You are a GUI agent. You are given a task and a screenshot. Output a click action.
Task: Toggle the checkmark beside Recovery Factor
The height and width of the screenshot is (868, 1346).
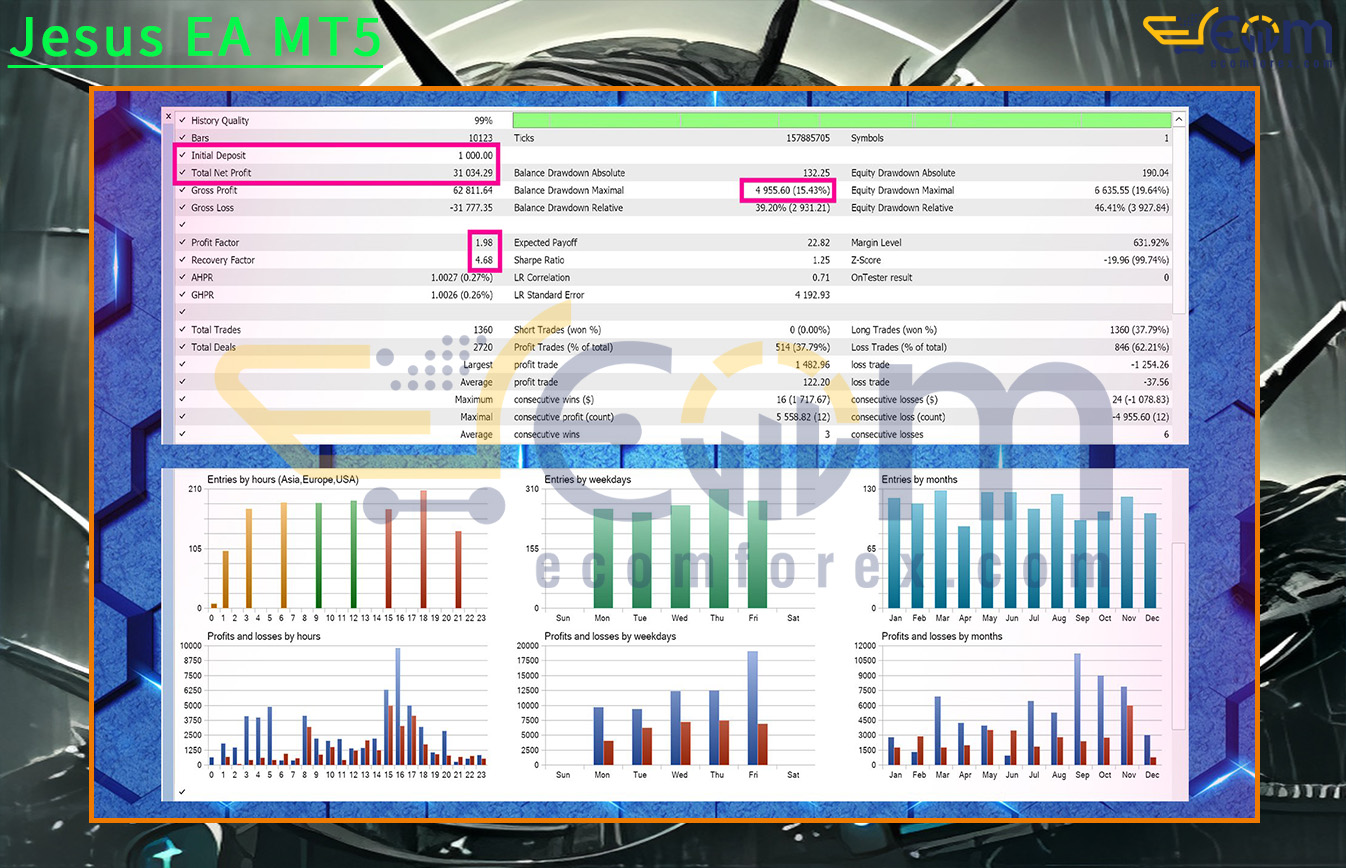tap(180, 260)
